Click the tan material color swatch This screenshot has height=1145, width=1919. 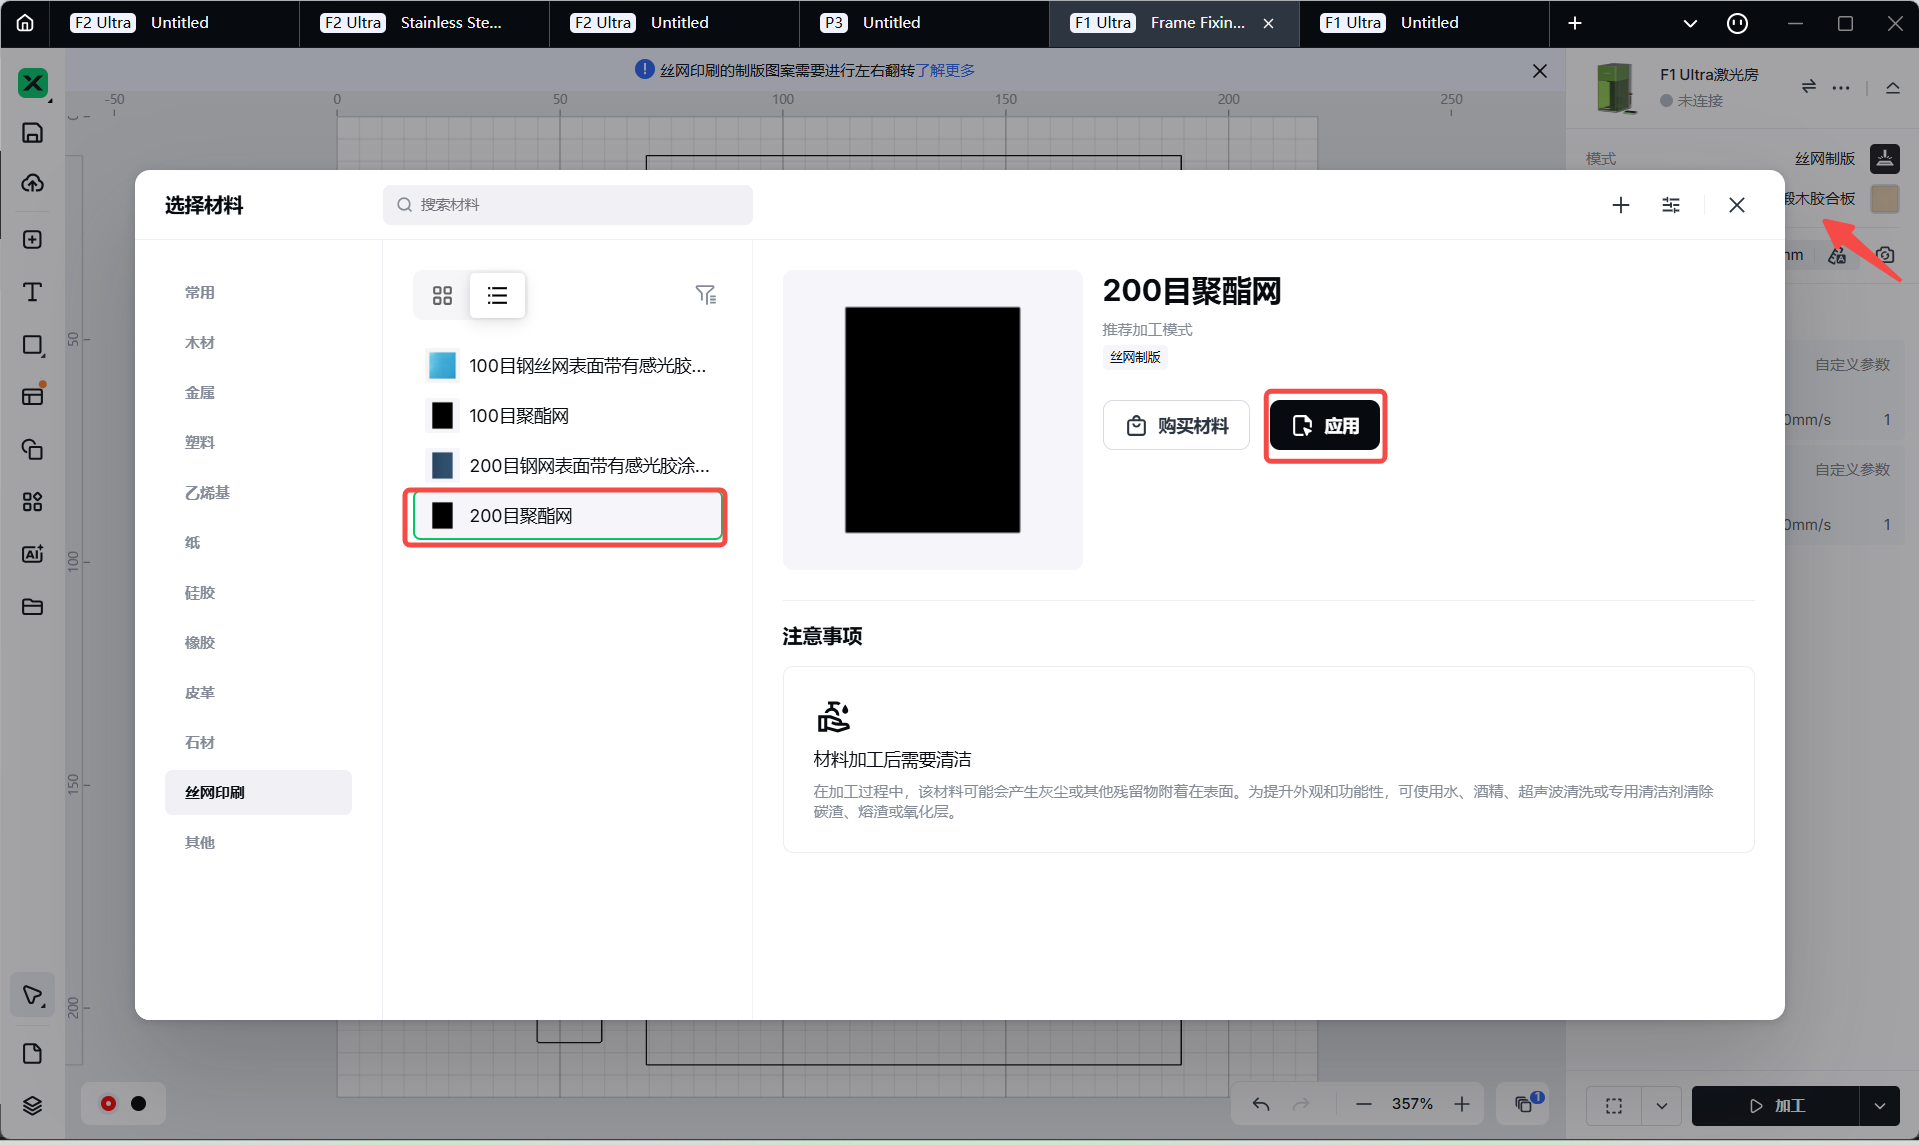pyautogui.click(x=1885, y=198)
